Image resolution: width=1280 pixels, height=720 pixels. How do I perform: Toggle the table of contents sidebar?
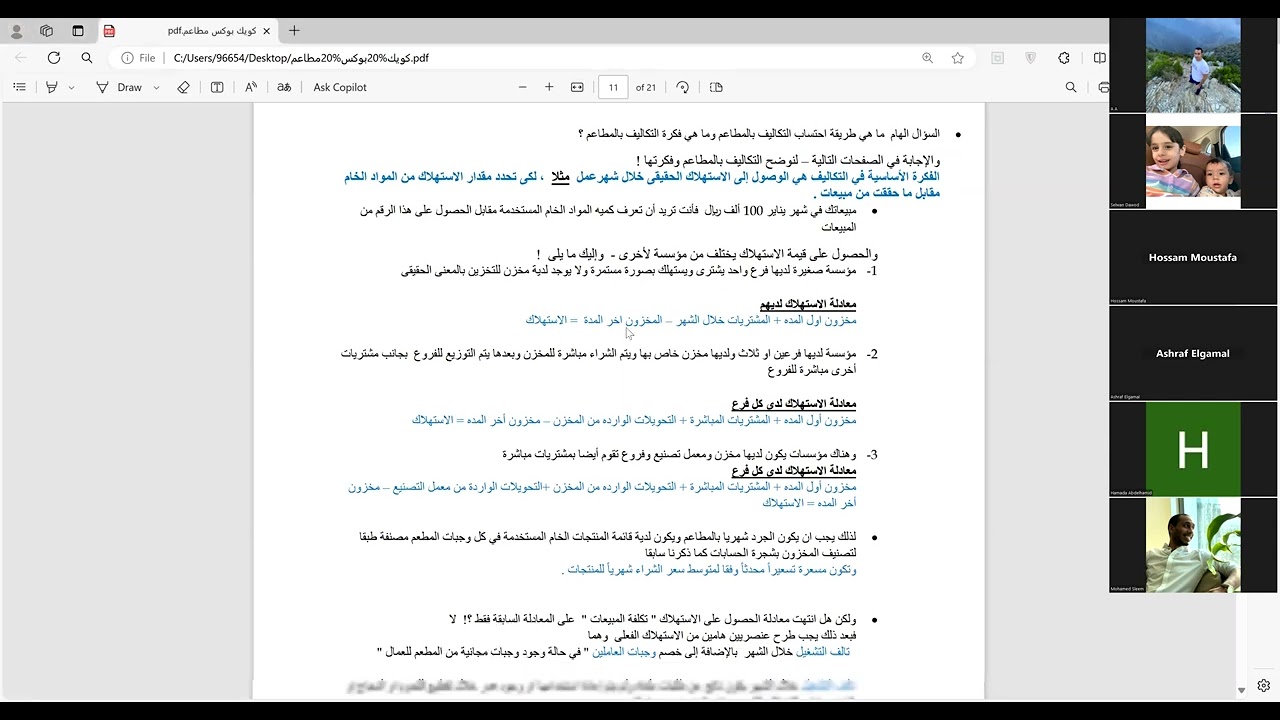[x=19, y=87]
